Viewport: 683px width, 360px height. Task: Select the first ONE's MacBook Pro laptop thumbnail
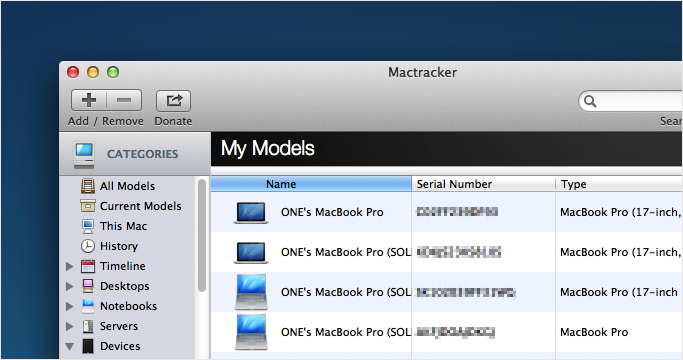(251, 213)
